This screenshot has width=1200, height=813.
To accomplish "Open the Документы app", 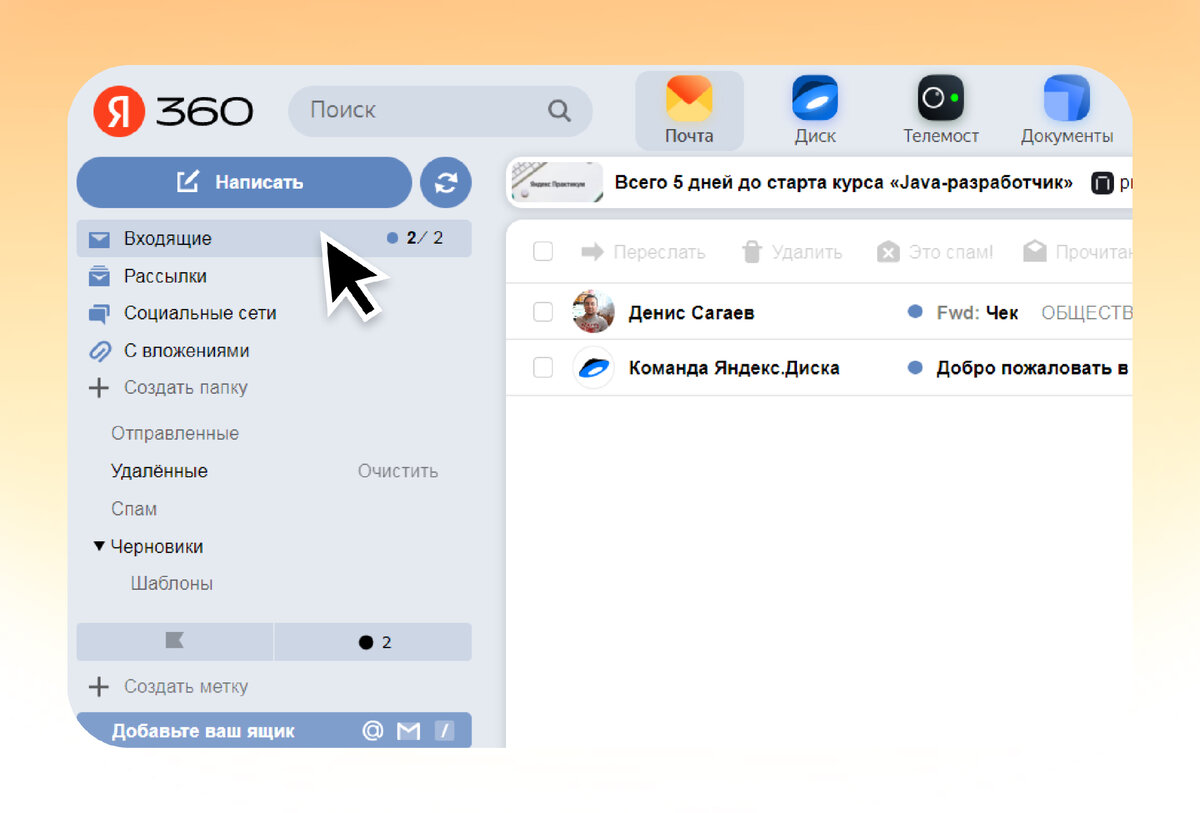I will [x=1067, y=110].
